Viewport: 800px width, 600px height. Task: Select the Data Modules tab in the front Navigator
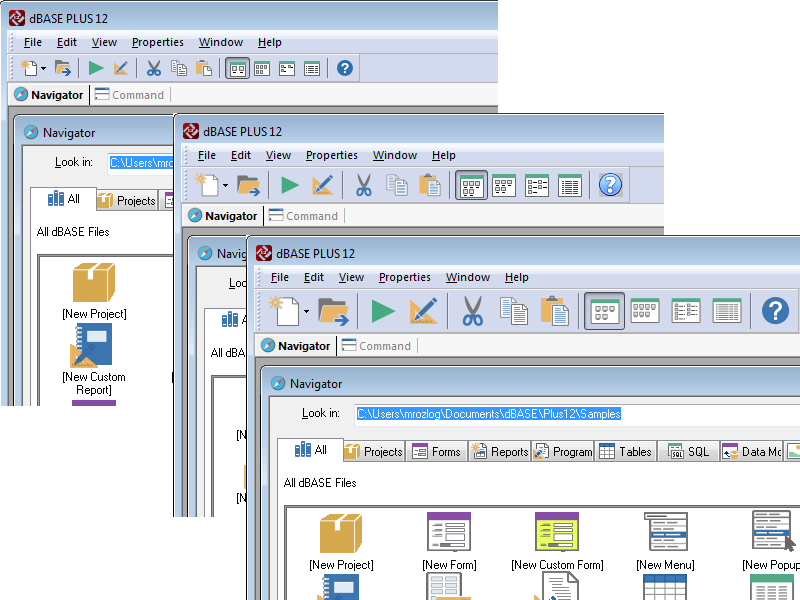752,452
